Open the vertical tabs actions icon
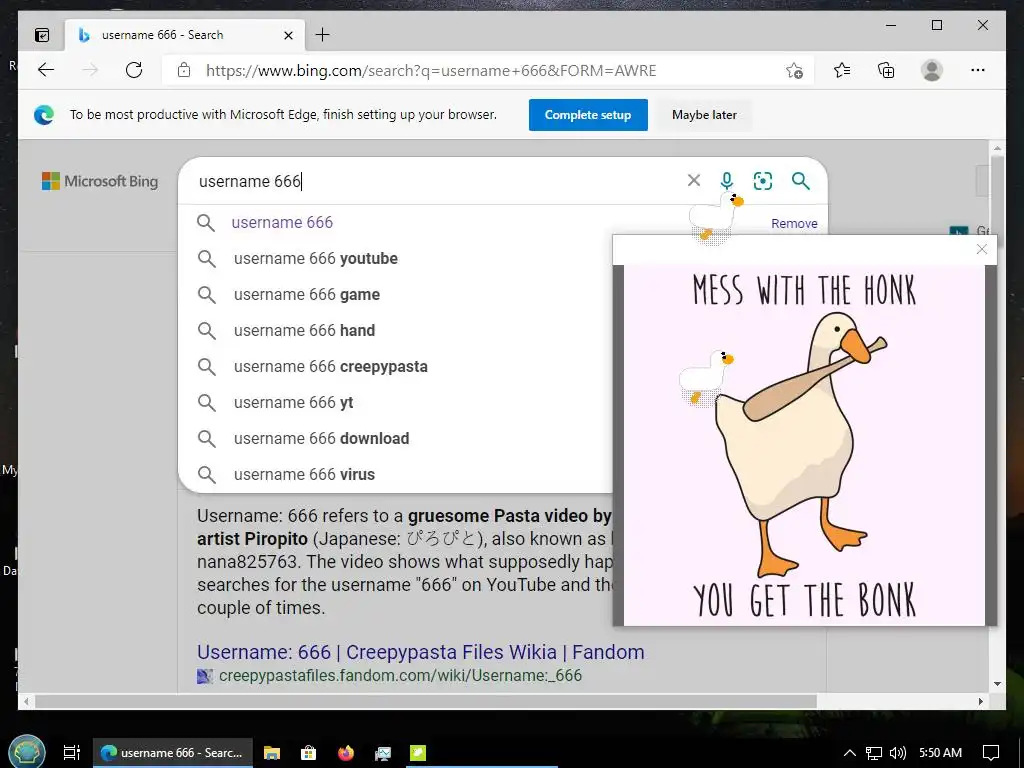Image resolution: width=1024 pixels, height=768 pixels. (42, 35)
